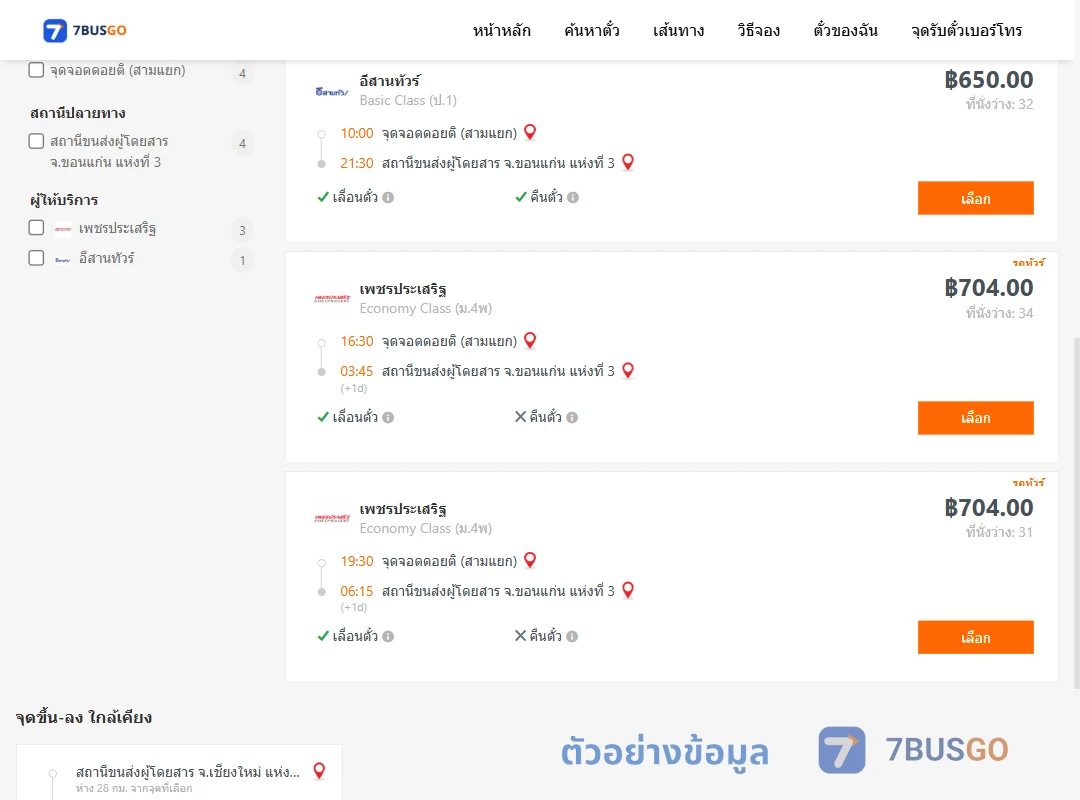Show คืนตั๋ว info icon on ฿650.00 trip

point(573,198)
